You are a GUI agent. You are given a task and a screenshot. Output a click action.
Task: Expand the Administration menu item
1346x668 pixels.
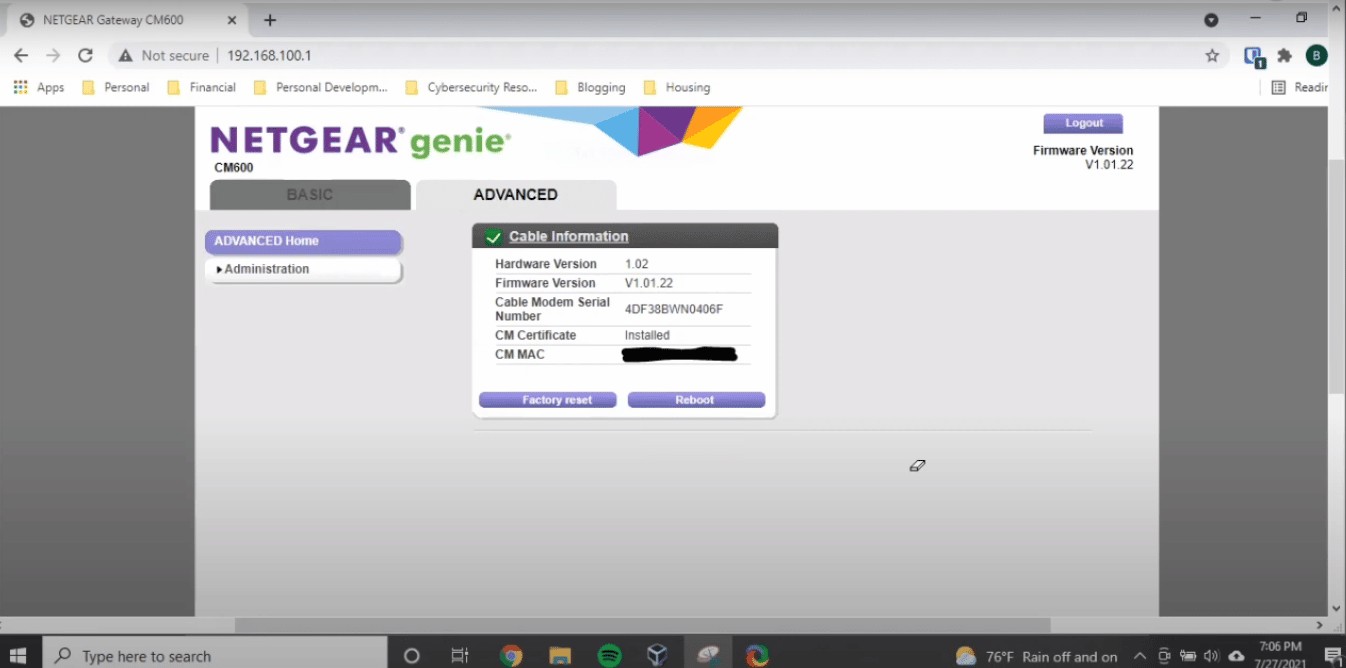click(x=266, y=268)
